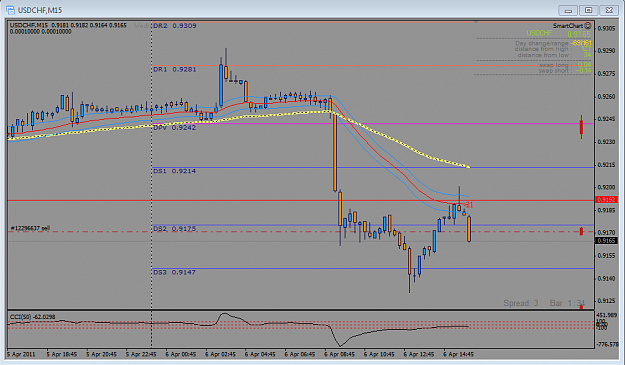The image size is (625, 365).
Task: Click the distance from high readout
Action: click(x=553, y=49)
